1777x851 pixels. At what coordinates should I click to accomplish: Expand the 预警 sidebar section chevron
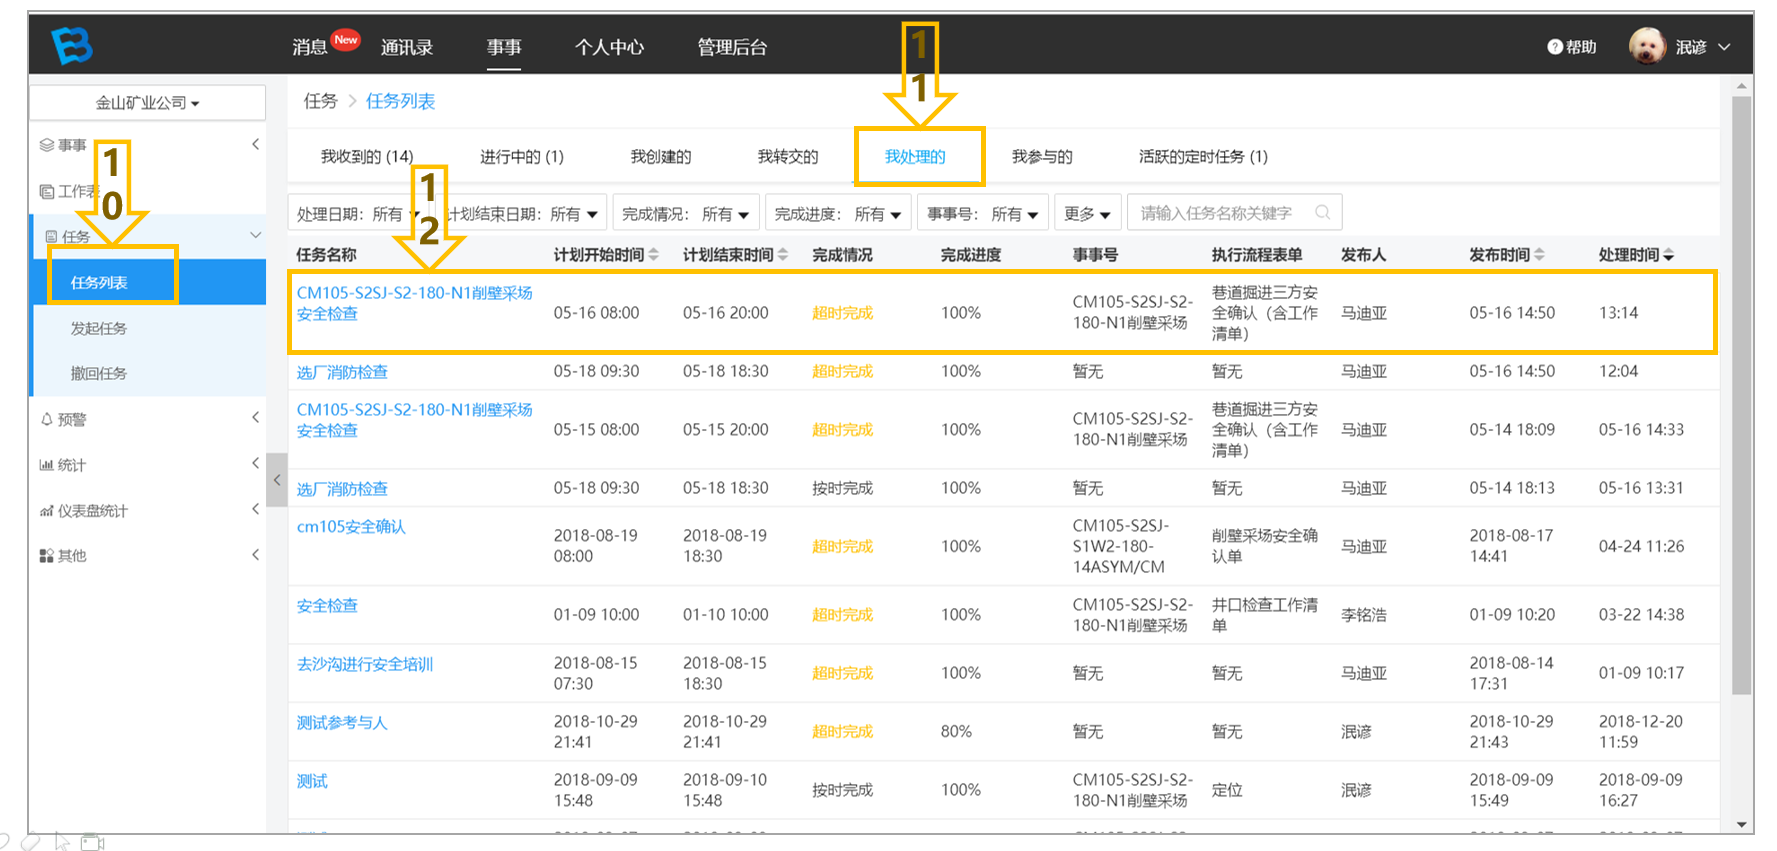point(256,418)
